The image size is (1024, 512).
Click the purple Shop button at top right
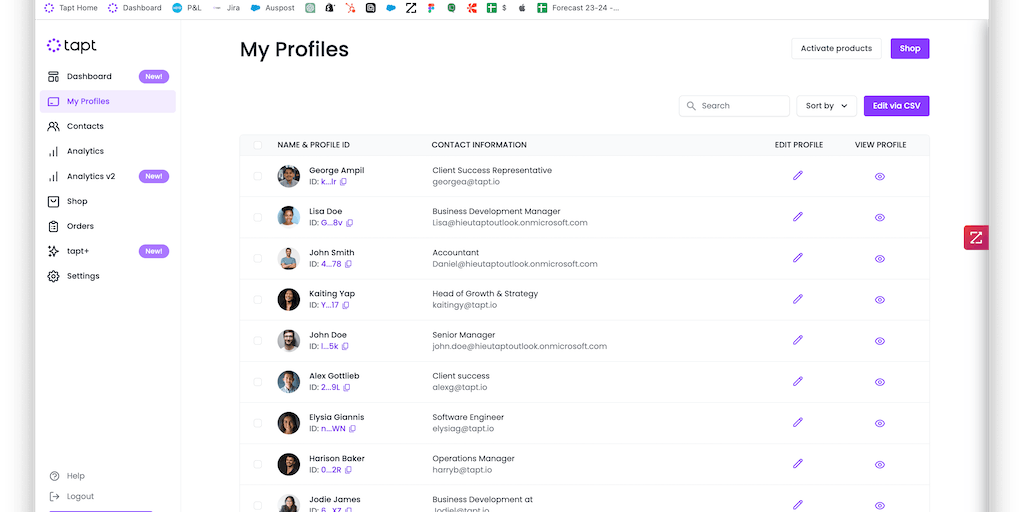click(x=910, y=48)
